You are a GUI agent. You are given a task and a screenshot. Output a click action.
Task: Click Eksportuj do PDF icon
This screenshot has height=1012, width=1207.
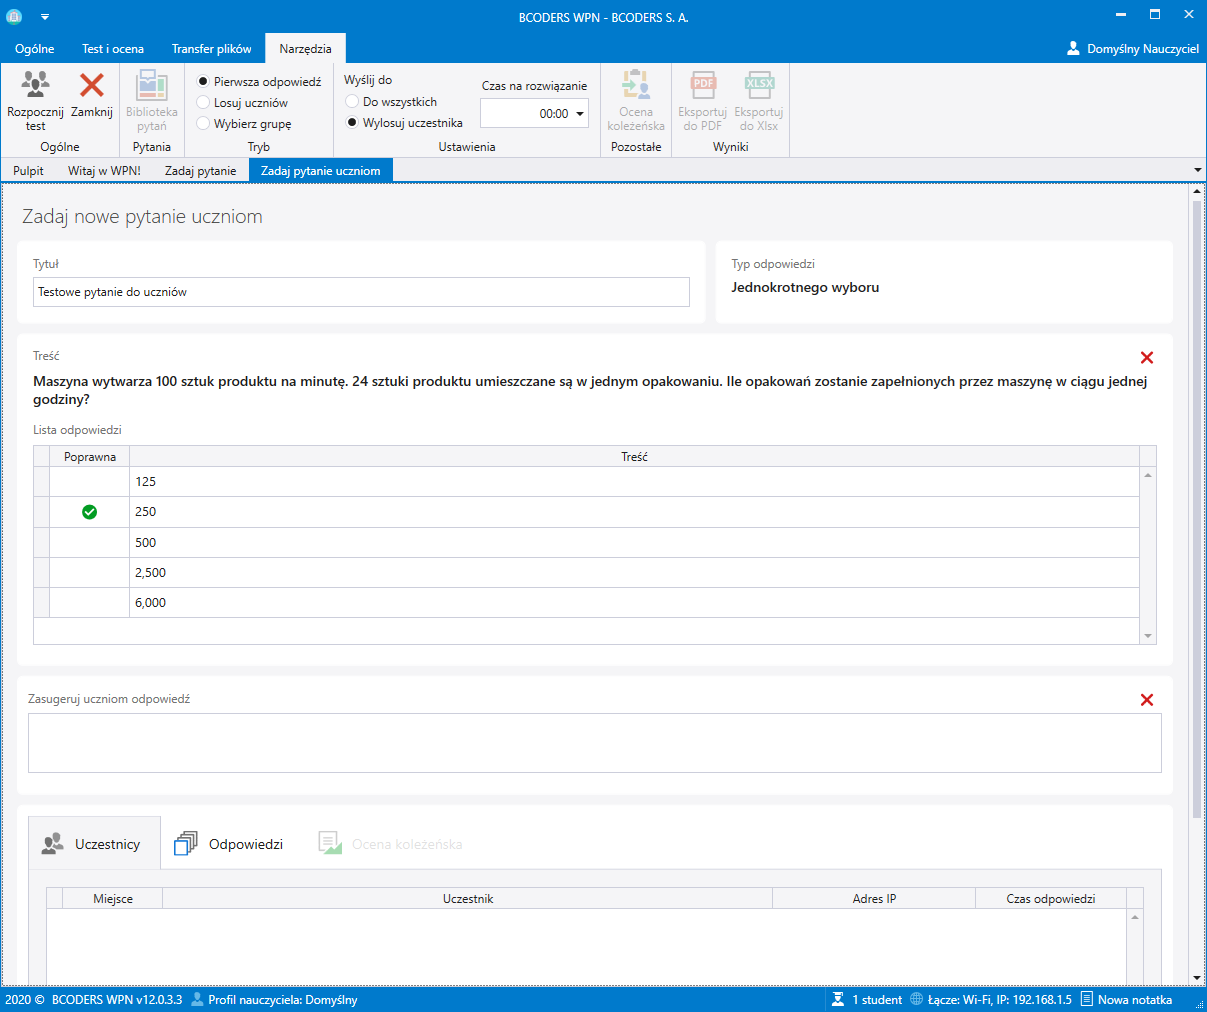[703, 85]
